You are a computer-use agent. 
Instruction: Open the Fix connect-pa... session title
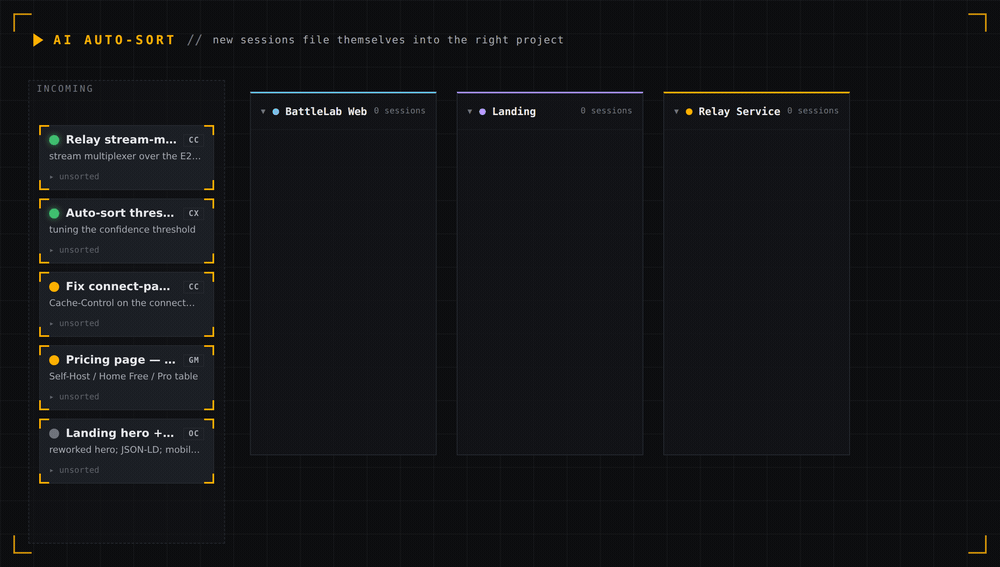point(118,286)
